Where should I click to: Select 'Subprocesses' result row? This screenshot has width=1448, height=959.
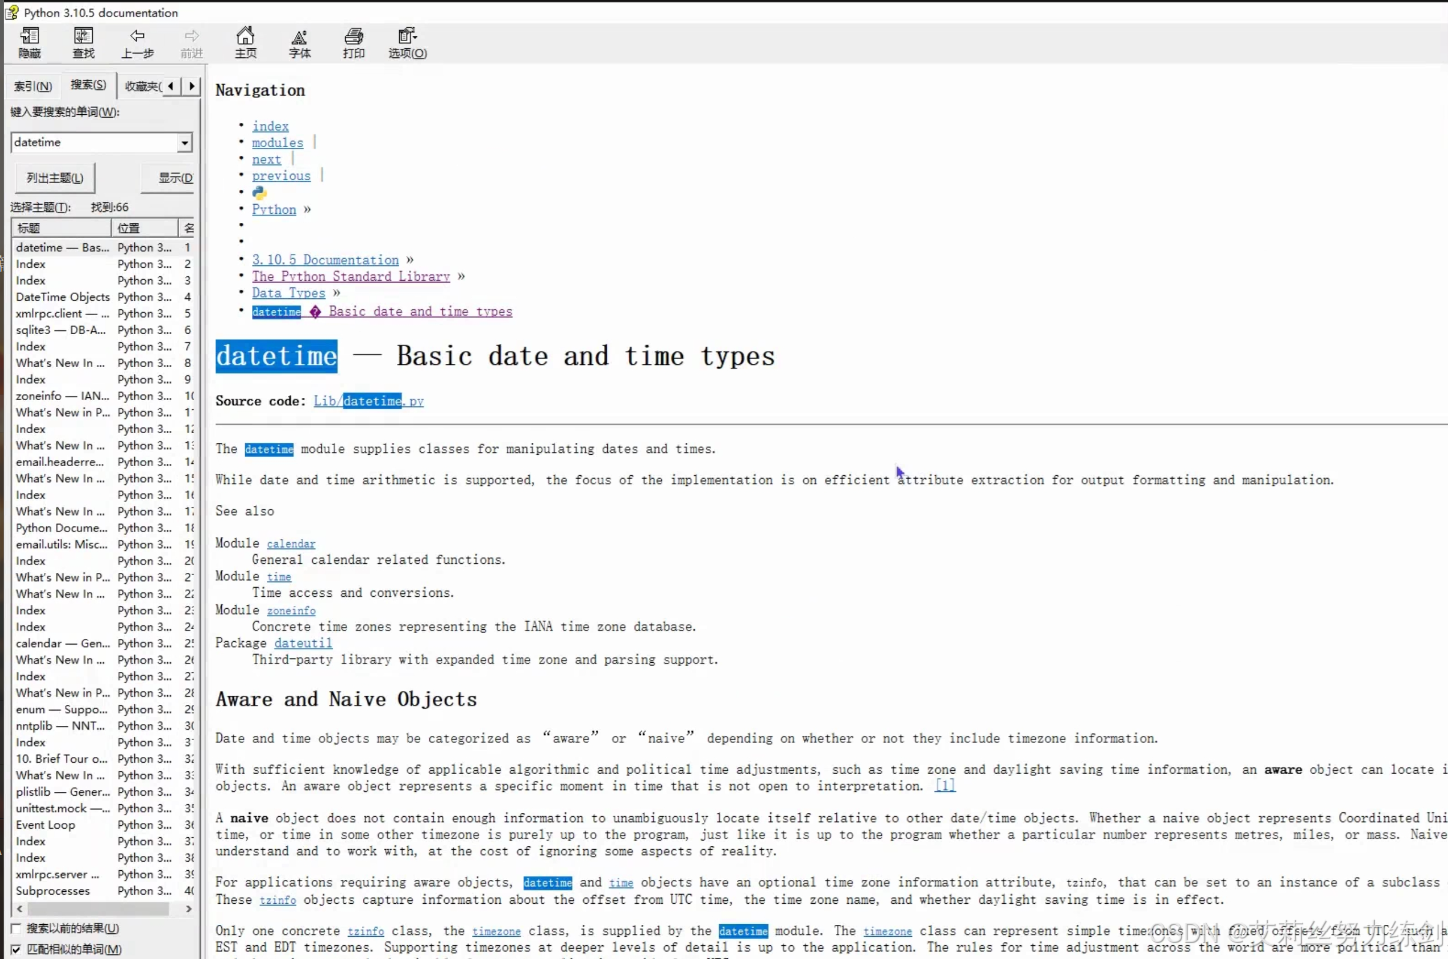click(x=103, y=891)
